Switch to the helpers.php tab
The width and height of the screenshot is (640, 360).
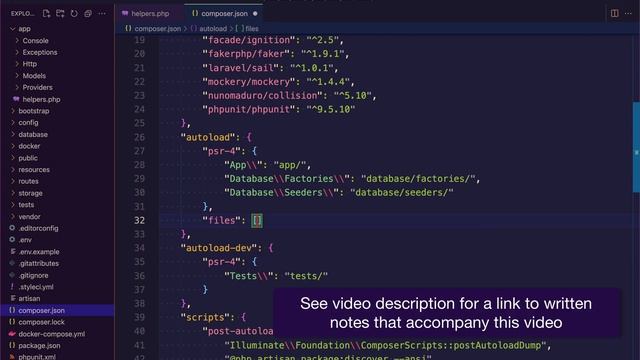click(150, 13)
